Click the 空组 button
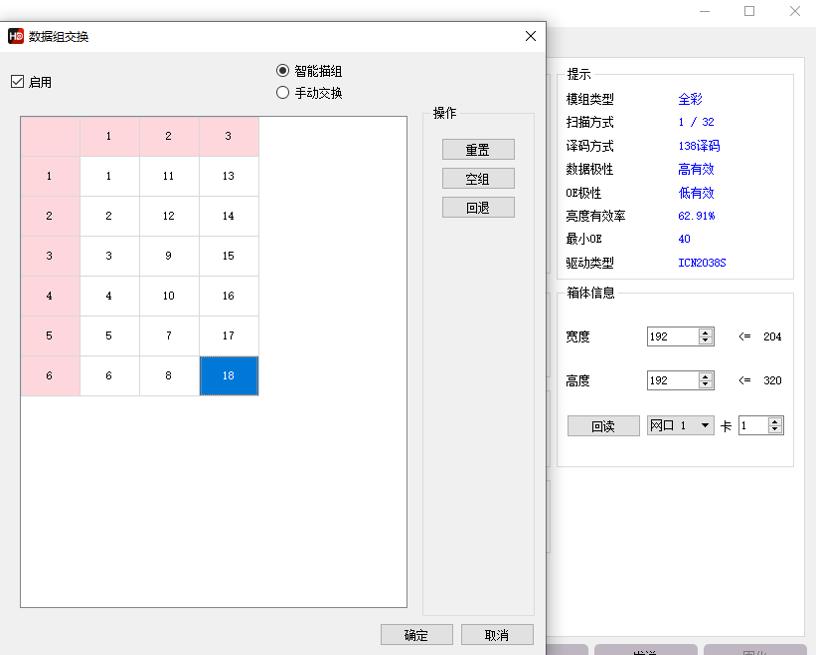The height and width of the screenshot is (655, 816). pos(478,180)
